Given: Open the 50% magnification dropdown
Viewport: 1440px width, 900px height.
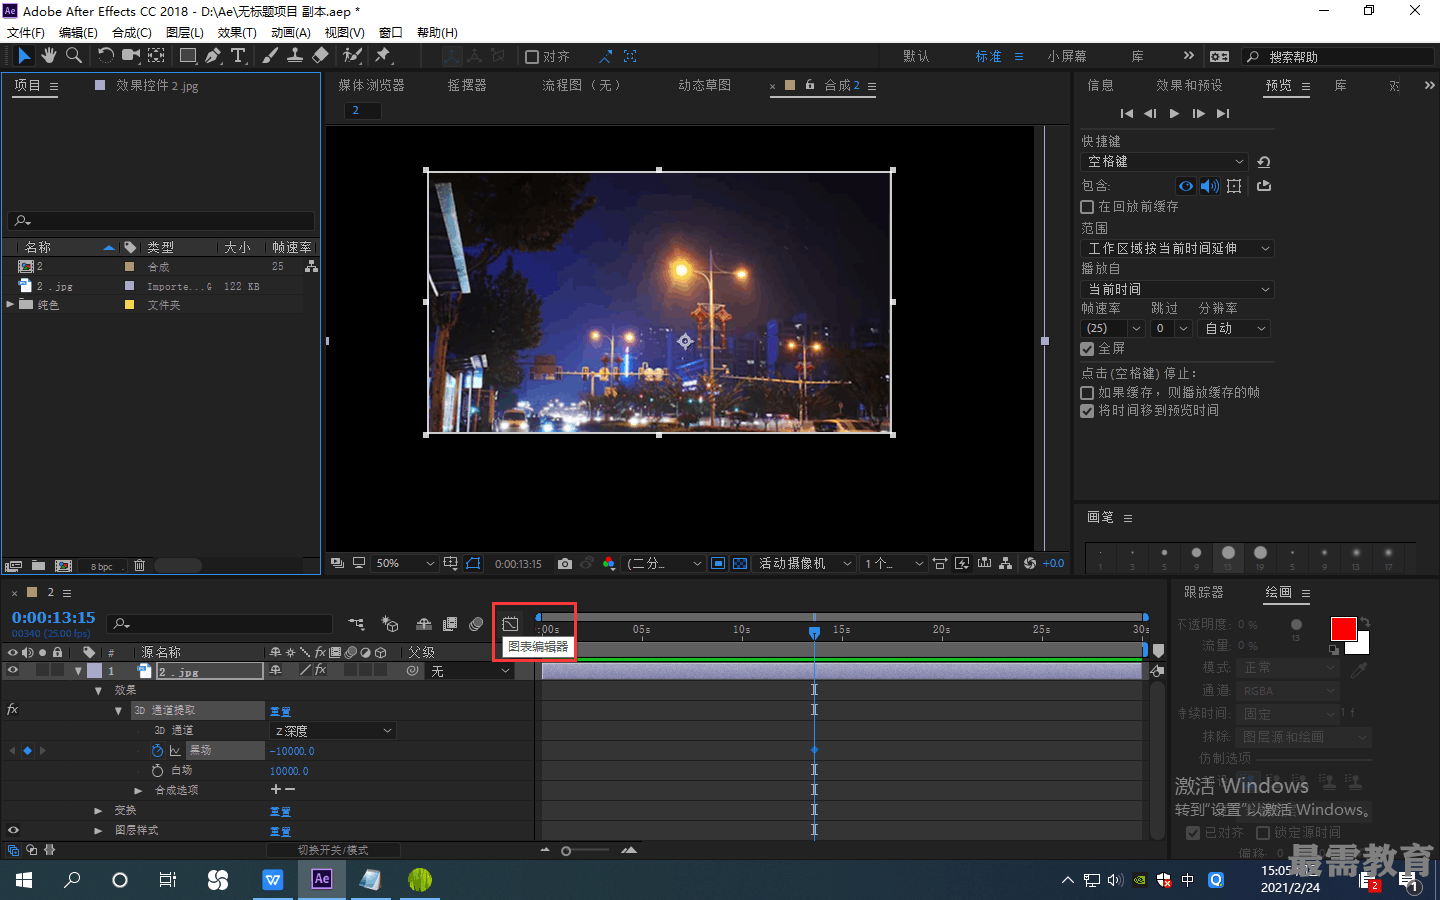Looking at the screenshot, I should click(x=404, y=564).
